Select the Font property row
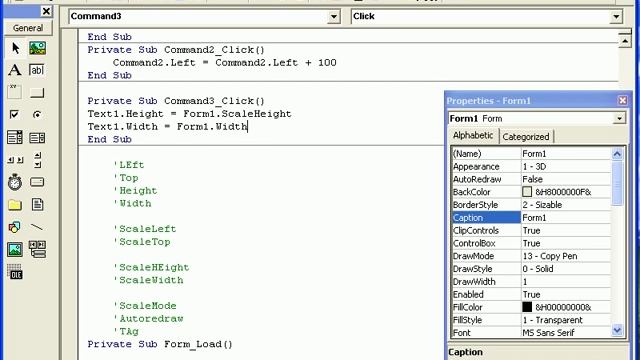 click(x=531, y=333)
